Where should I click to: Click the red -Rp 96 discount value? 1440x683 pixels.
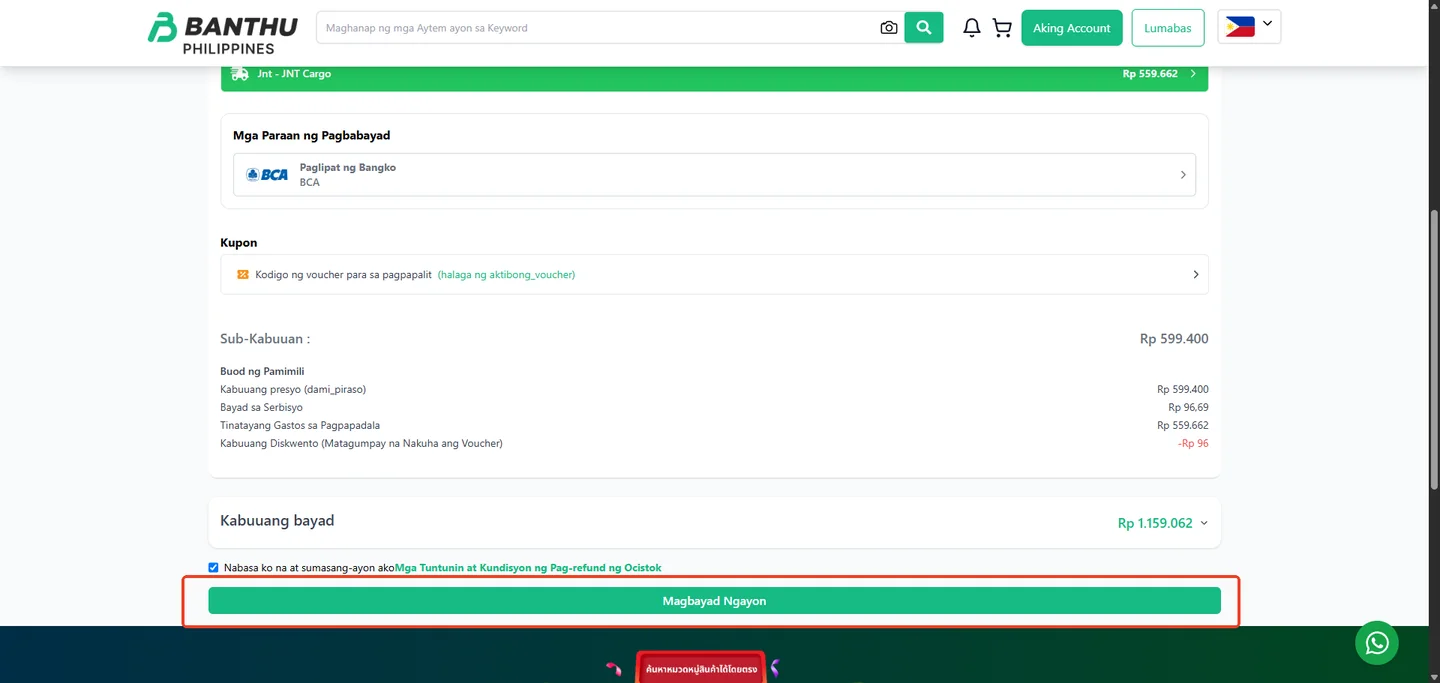[1193, 443]
